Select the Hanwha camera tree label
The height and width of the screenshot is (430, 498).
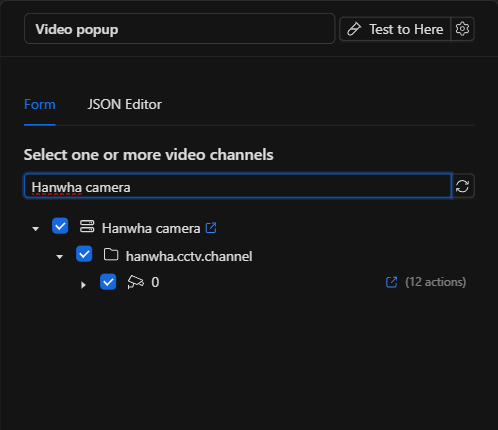[x=151, y=229]
